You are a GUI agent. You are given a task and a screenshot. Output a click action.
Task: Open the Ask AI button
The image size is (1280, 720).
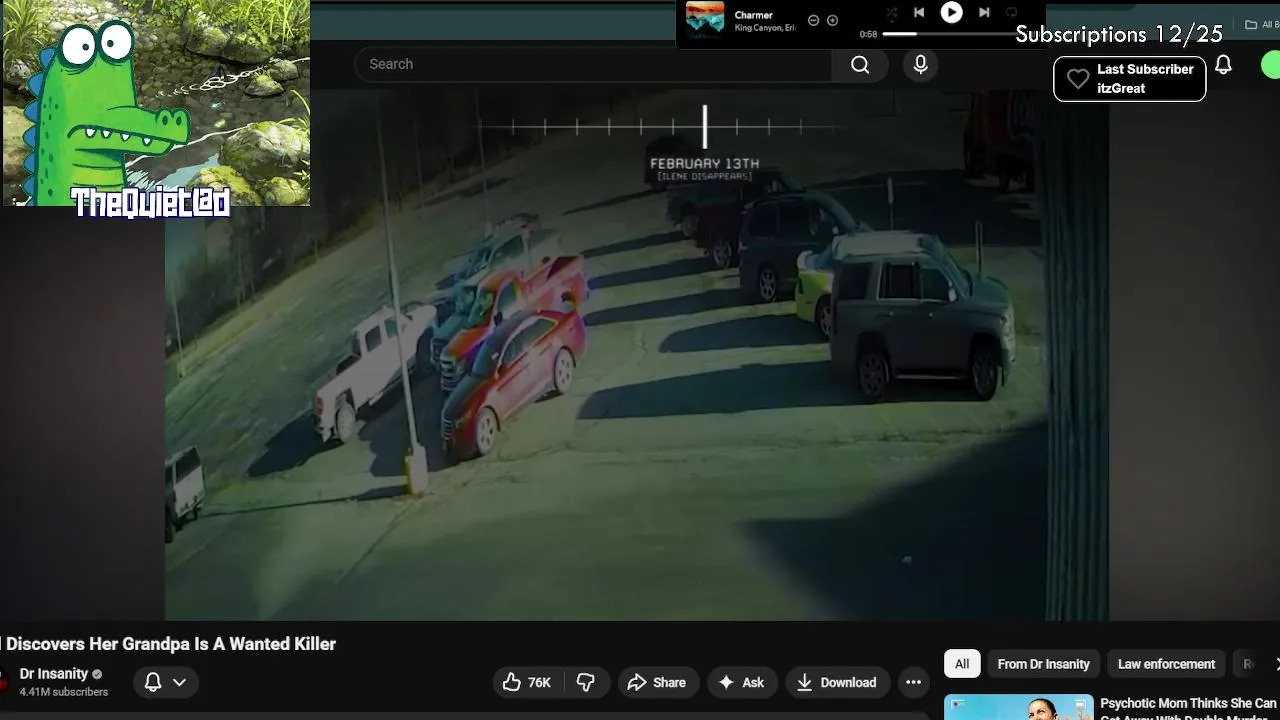pos(741,682)
